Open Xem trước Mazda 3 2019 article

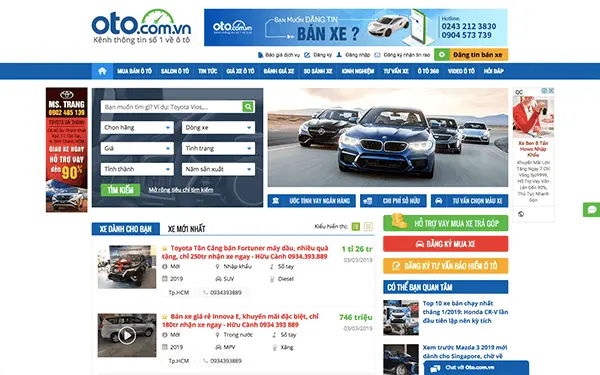pyautogui.click(x=465, y=352)
